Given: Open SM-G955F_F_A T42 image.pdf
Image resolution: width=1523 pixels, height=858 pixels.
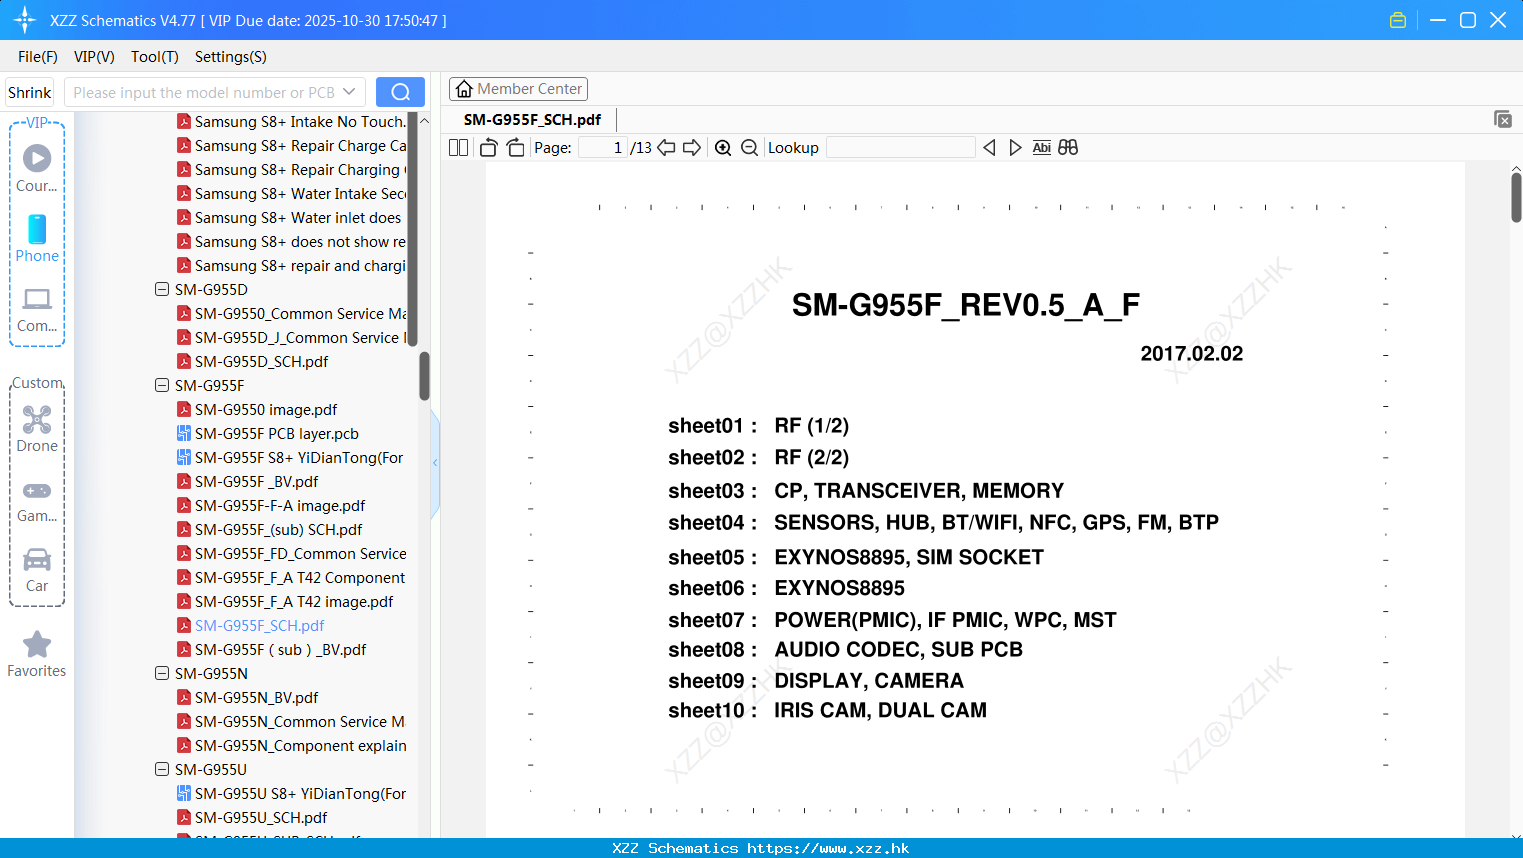Looking at the screenshot, I should click(x=294, y=601).
